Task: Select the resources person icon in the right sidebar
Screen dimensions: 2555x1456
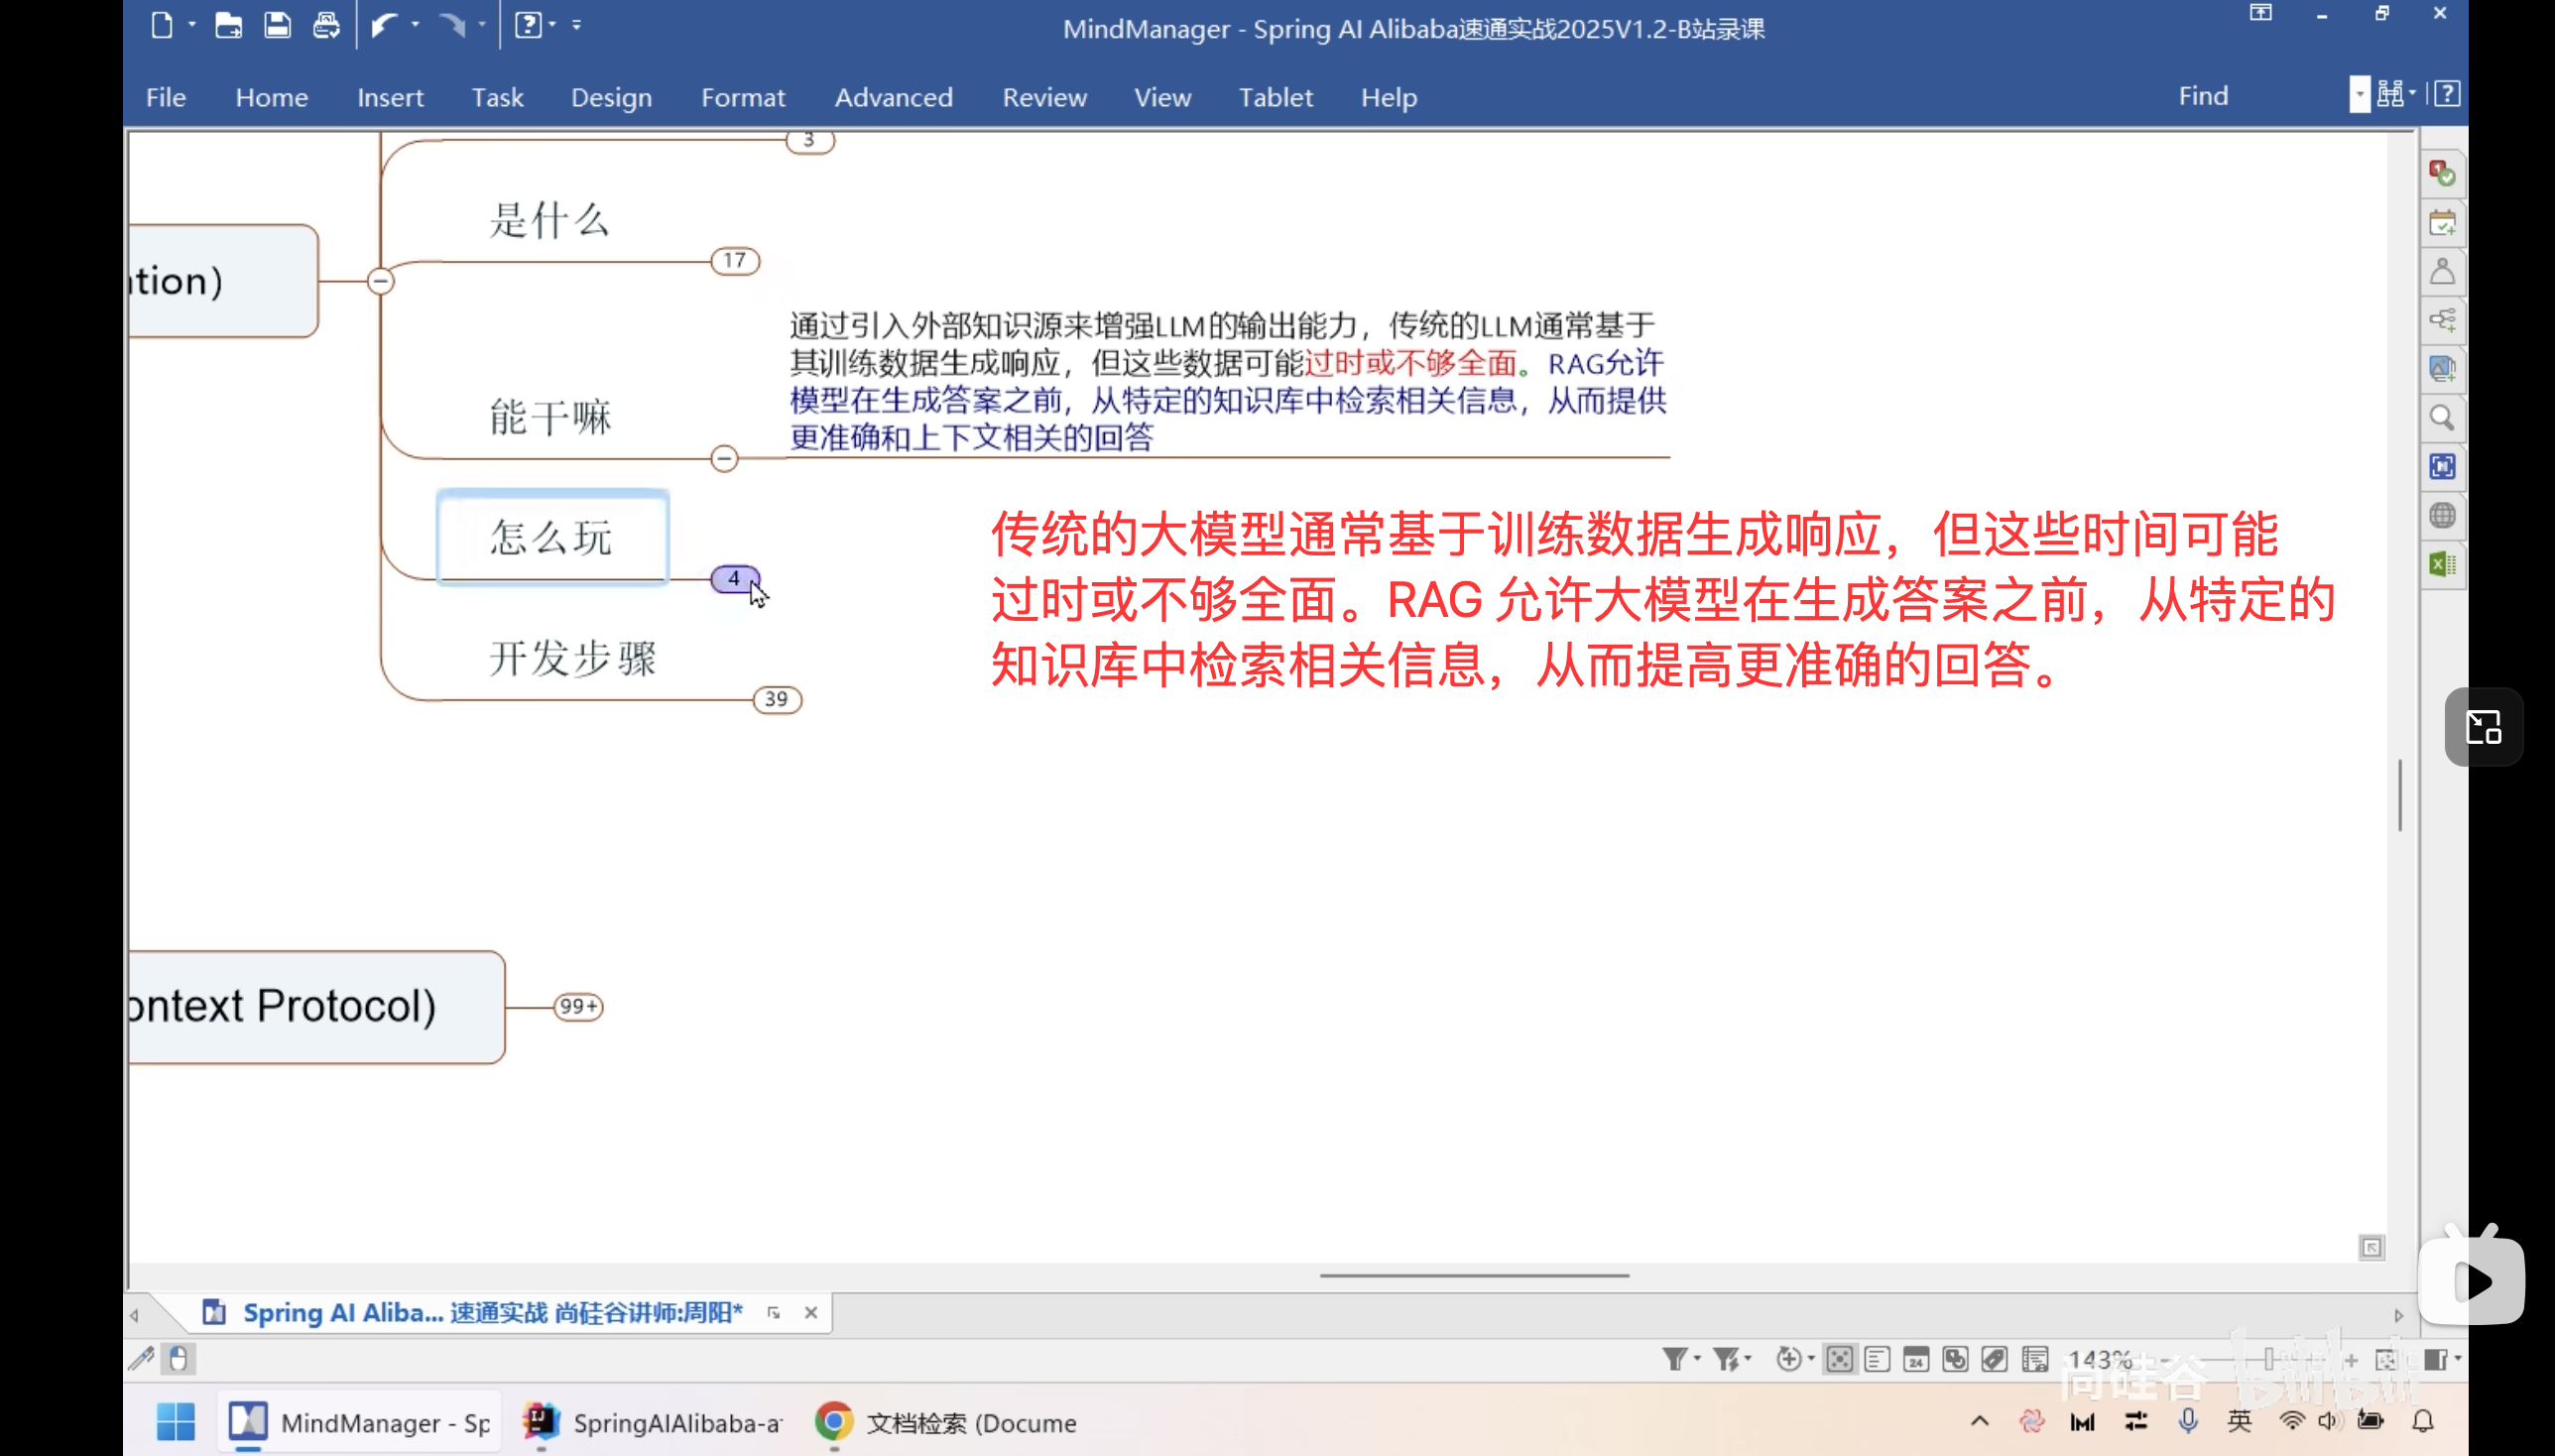Action: point(2443,271)
